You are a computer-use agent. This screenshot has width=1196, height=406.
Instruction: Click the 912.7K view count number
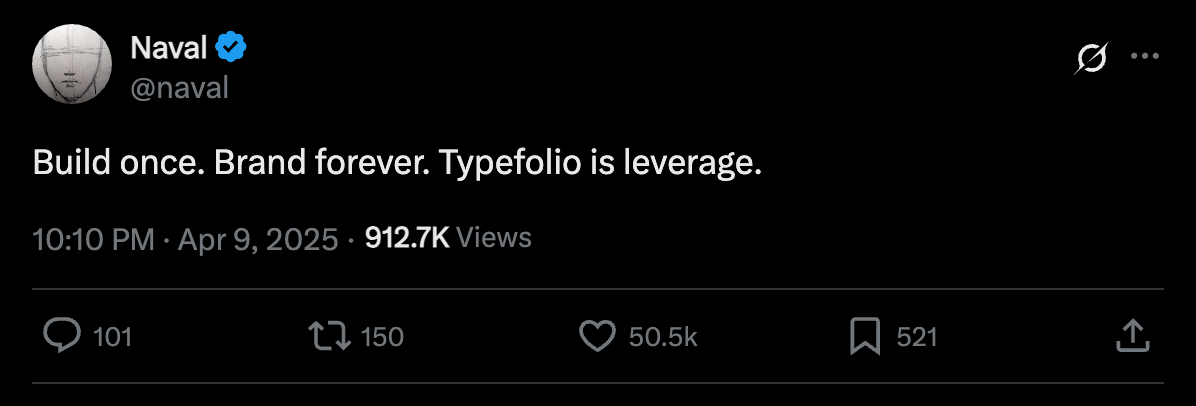(407, 239)
